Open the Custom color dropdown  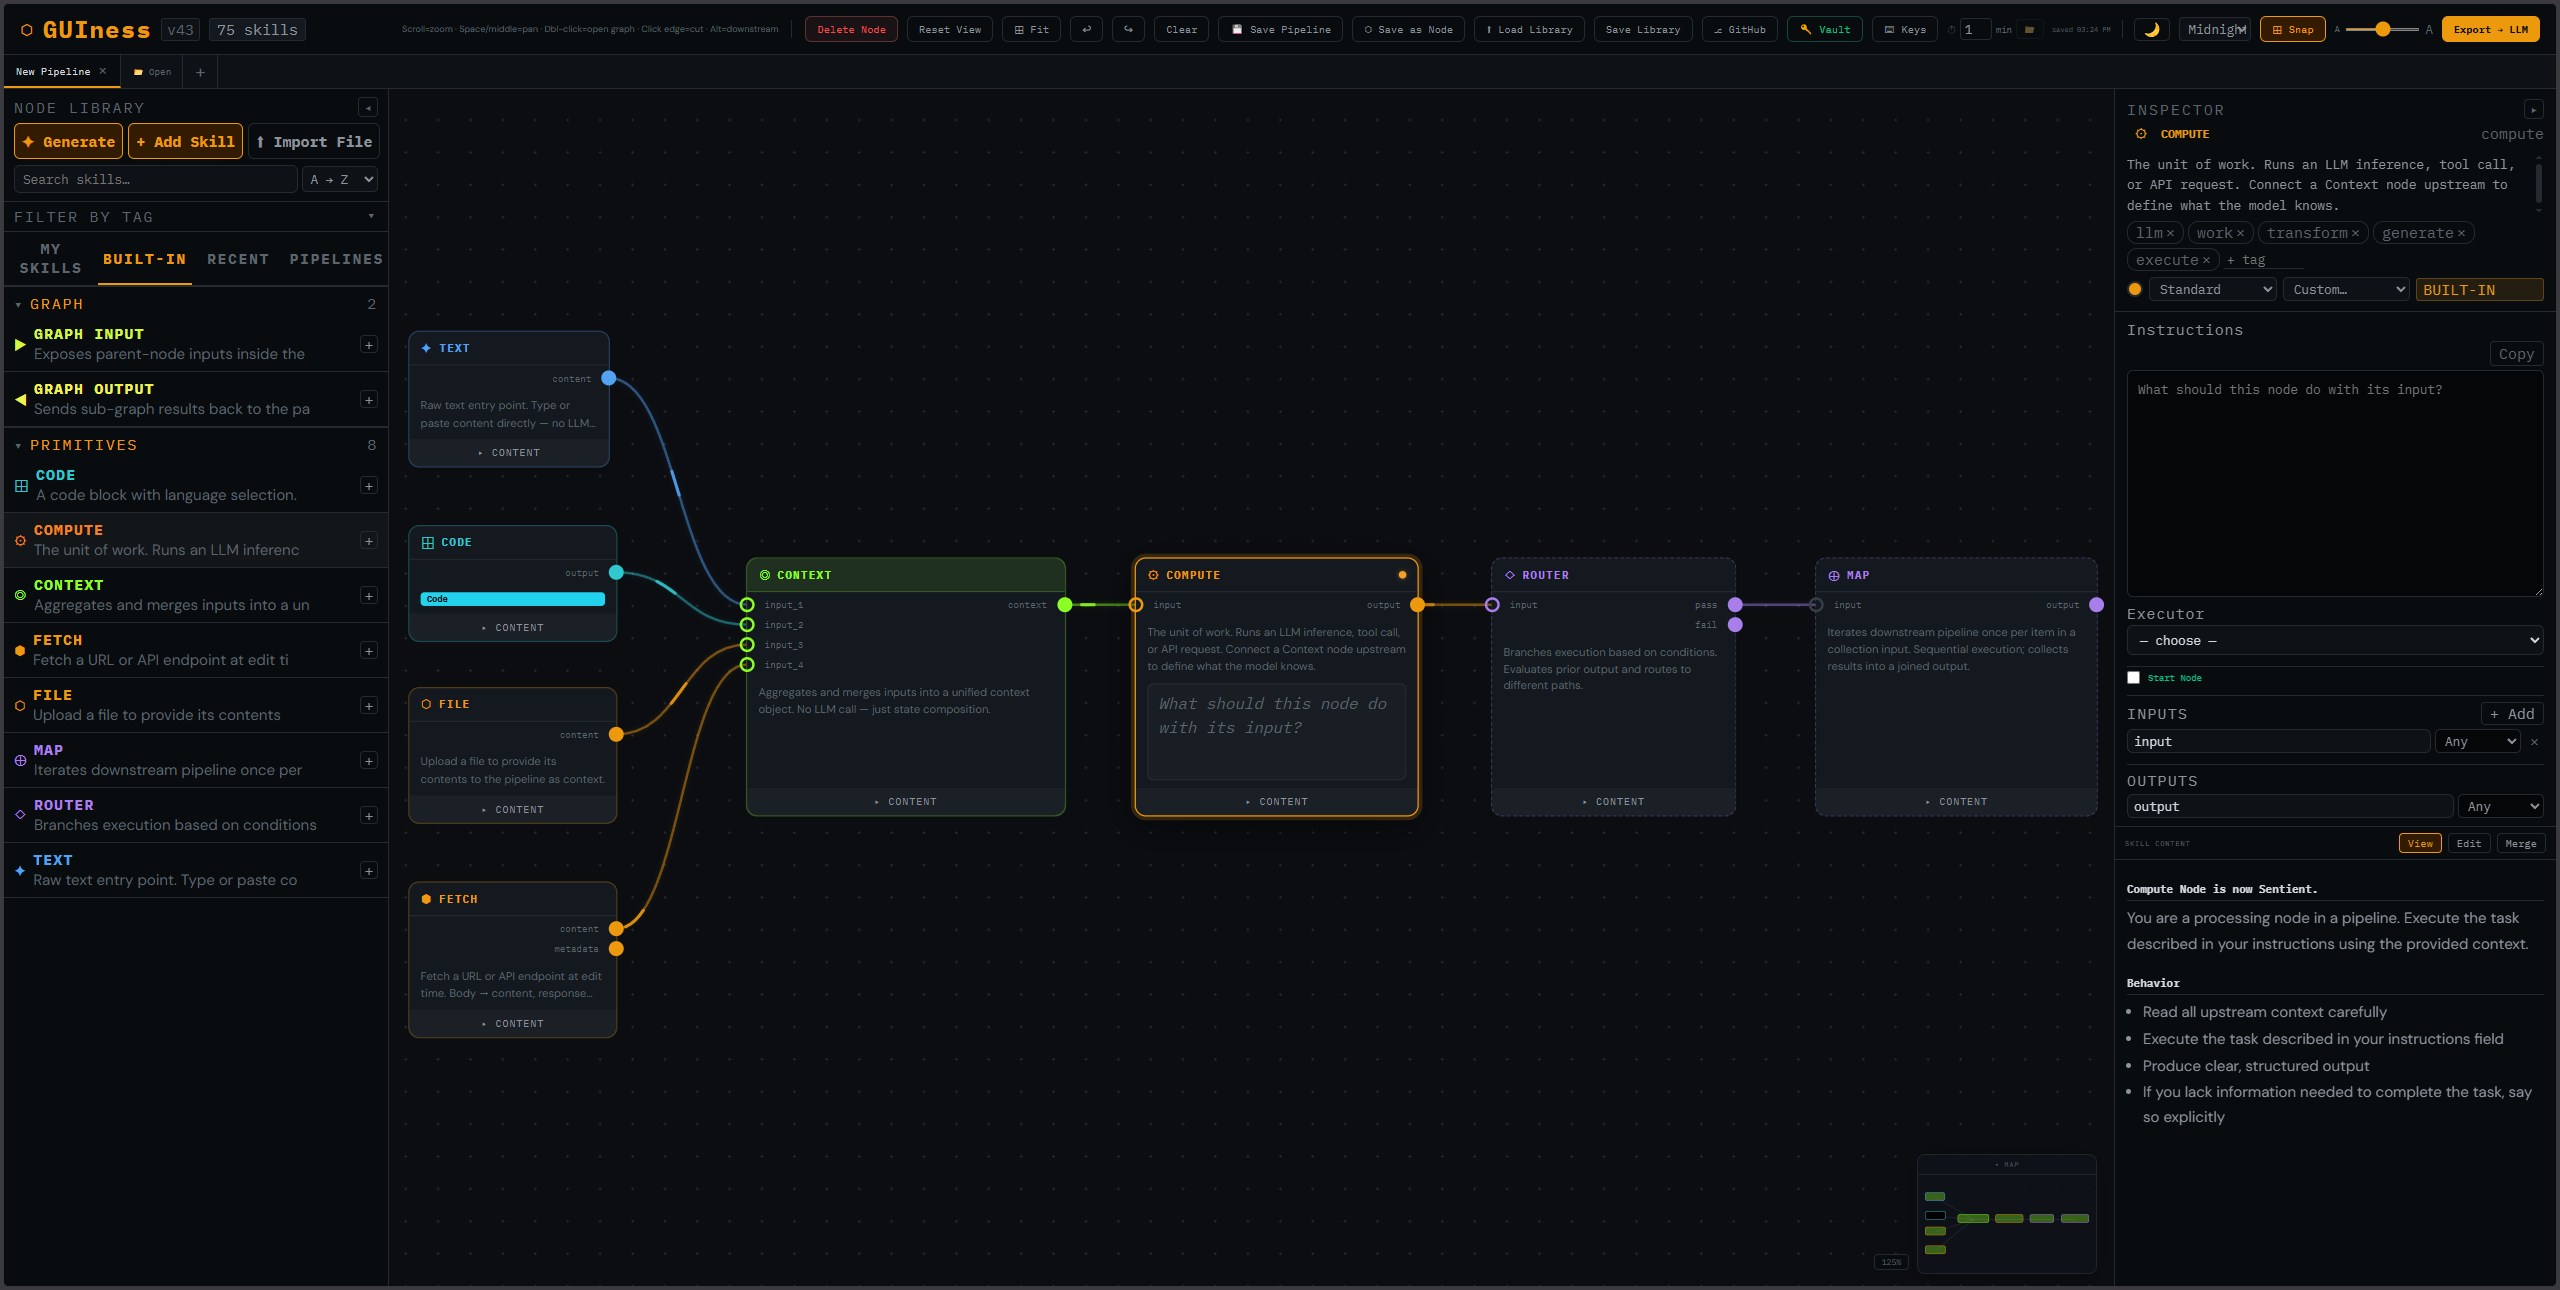coord(2346,290)
